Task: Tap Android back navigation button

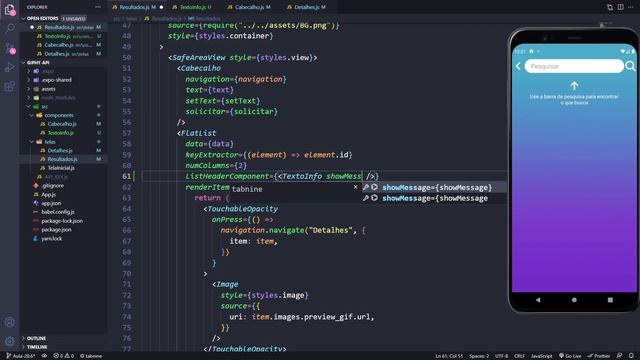Action: [x=538, y=300]
